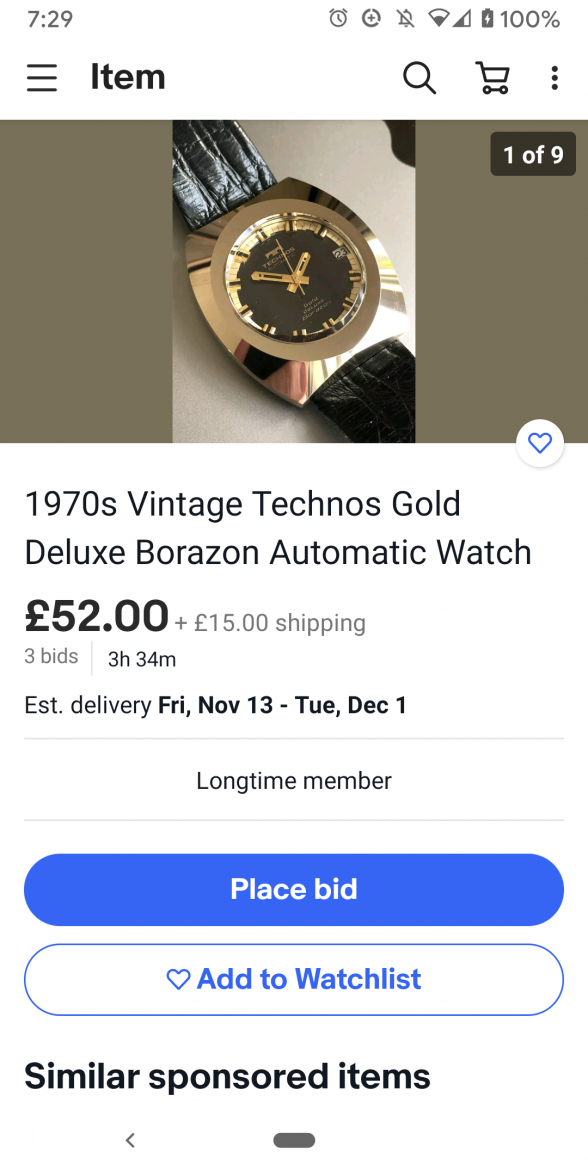Tap the £15.00 shipping details
Image resolution: width=588 pixels, height=1176 pixels.
pyautogui.click(x=271, y=622)
